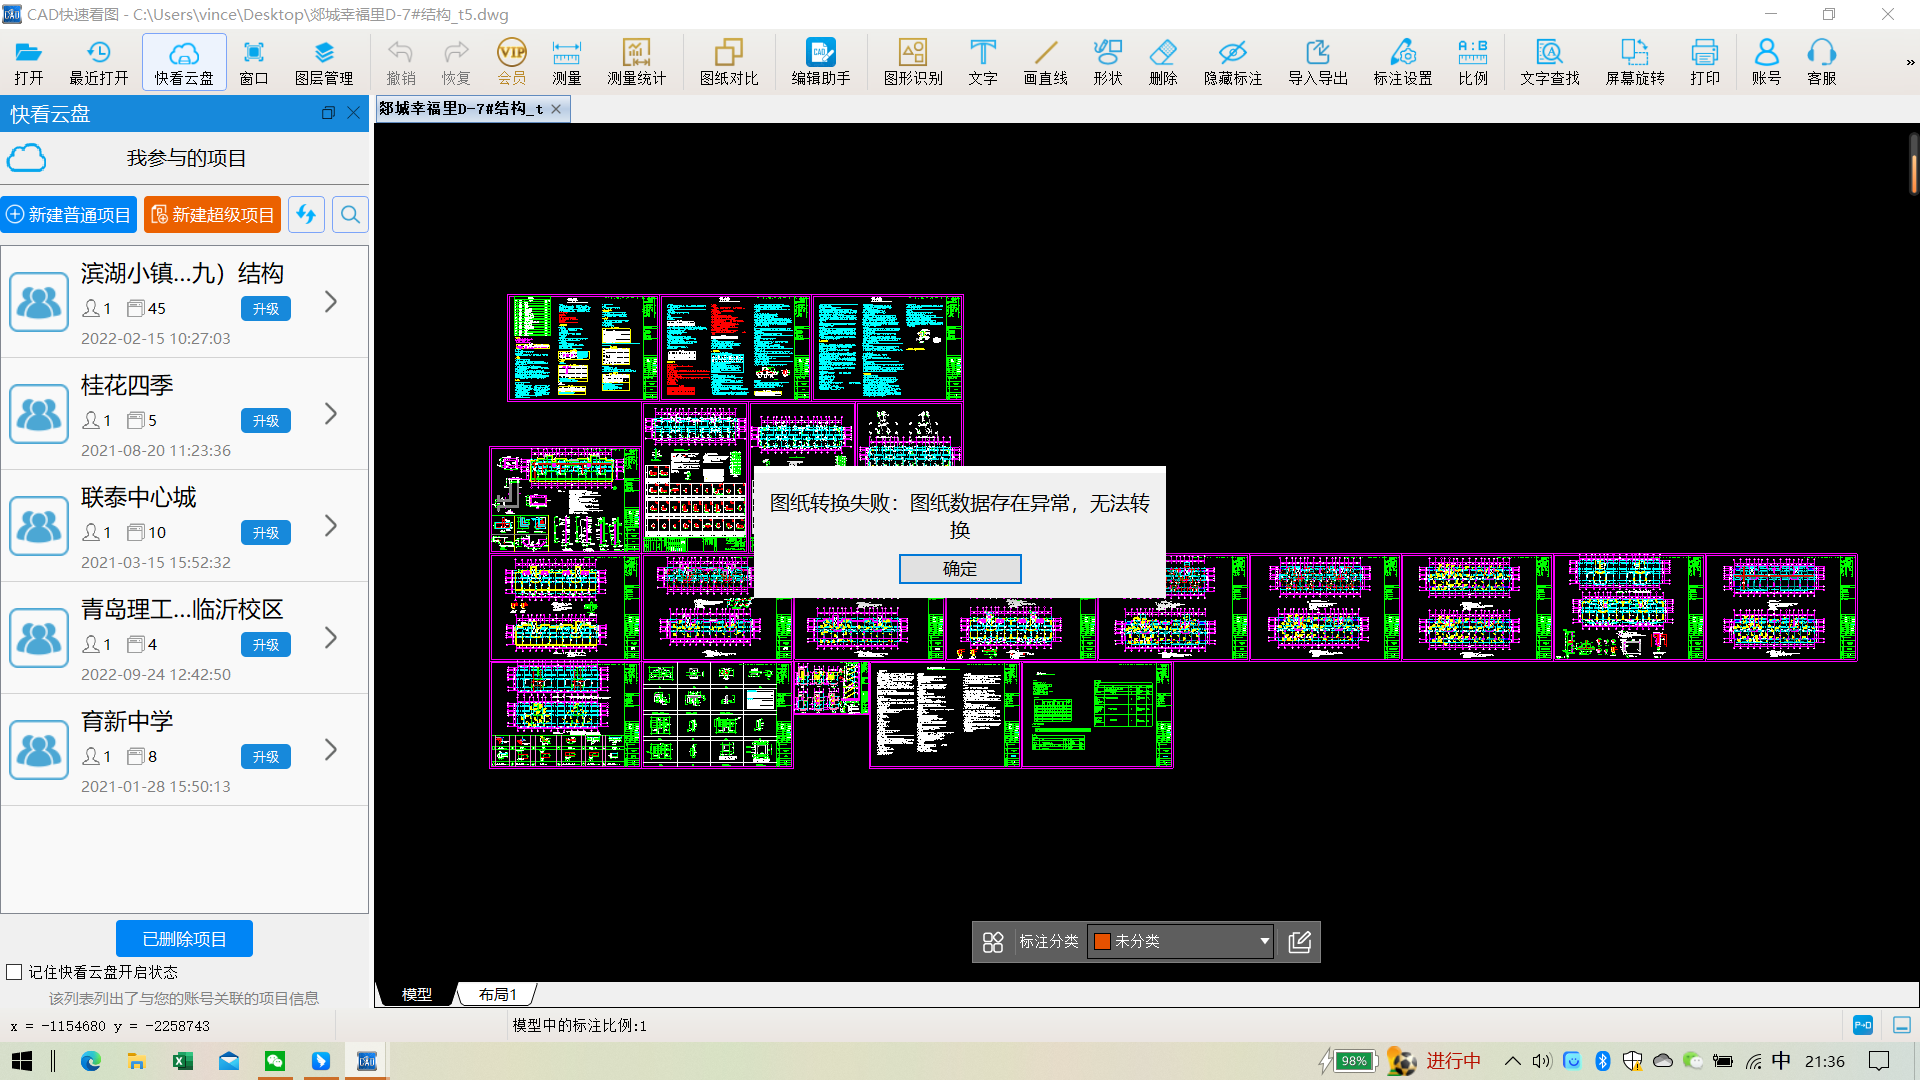1920x1080 pixels.
Task: Open the 账号 account menu
Action: pos(1766,62)
